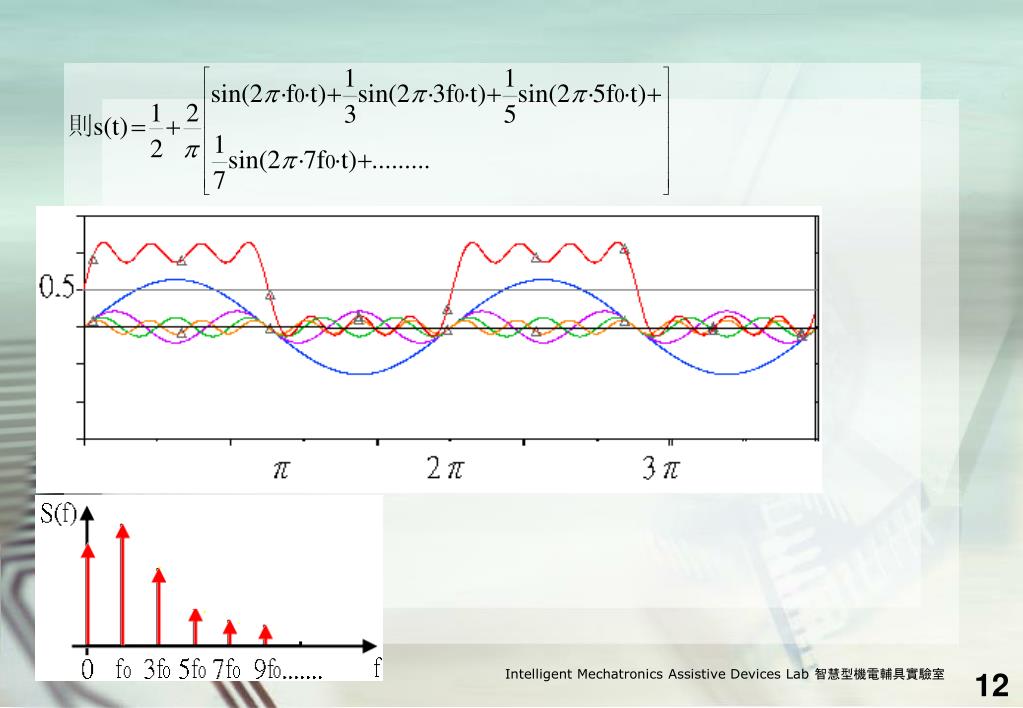Click the slide number 12
Viewport: 1023px width, 708px height.
pos(992,686)
